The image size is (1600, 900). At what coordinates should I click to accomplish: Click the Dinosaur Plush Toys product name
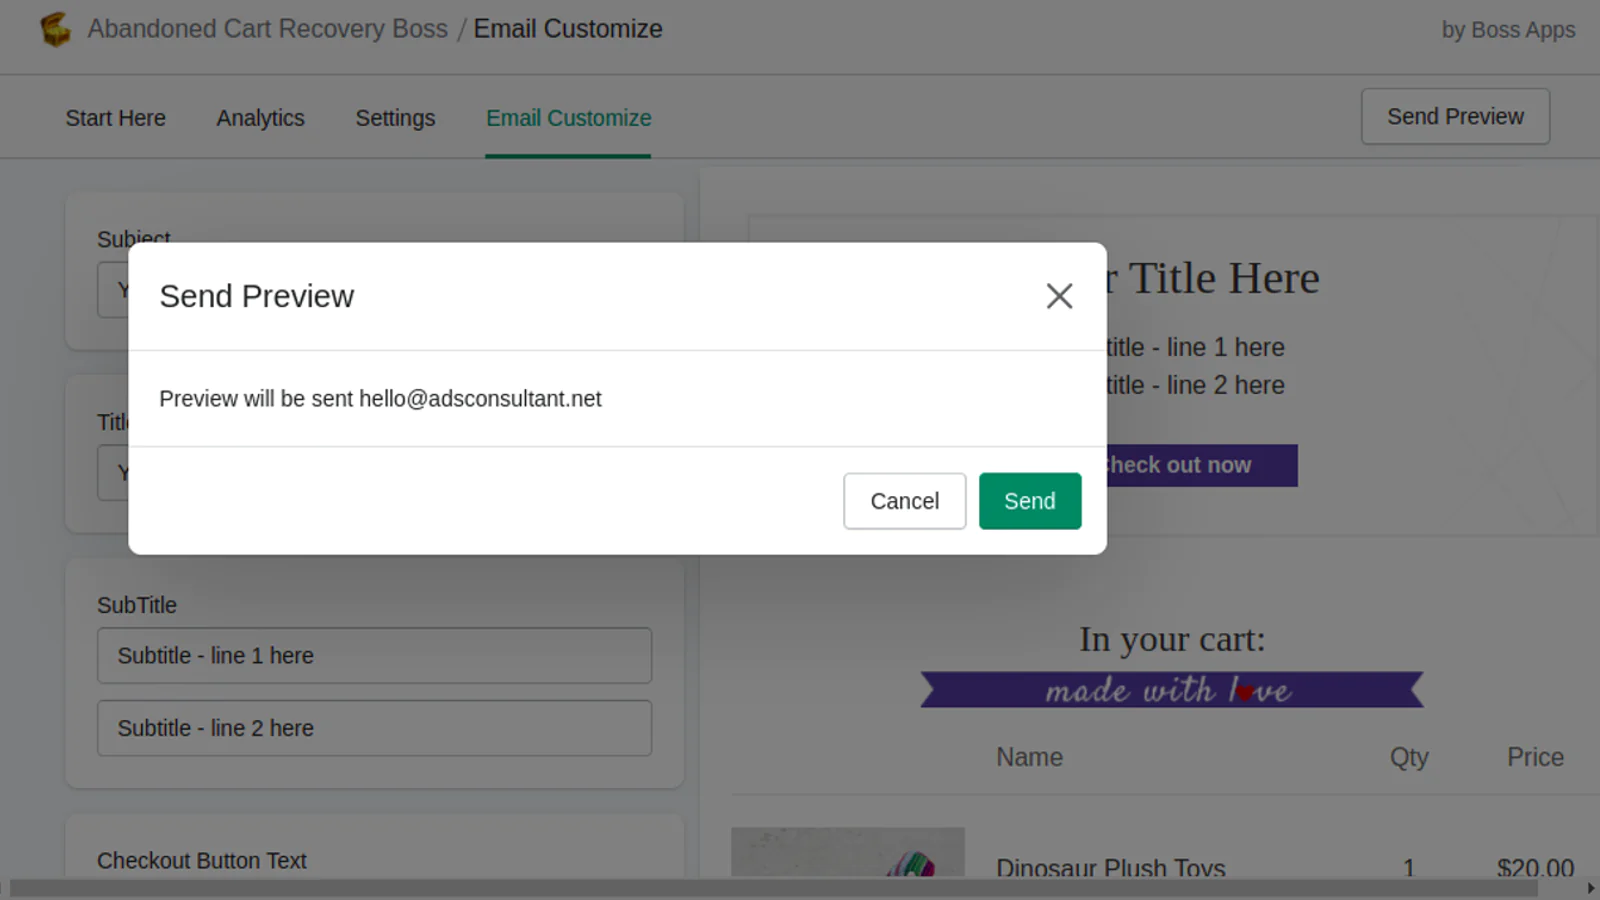pyautogui.click(x=1110, y=866)
